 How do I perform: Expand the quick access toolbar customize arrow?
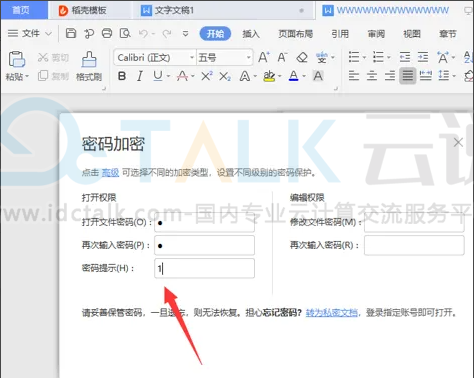pyautogui.click(x=186, y=33)
